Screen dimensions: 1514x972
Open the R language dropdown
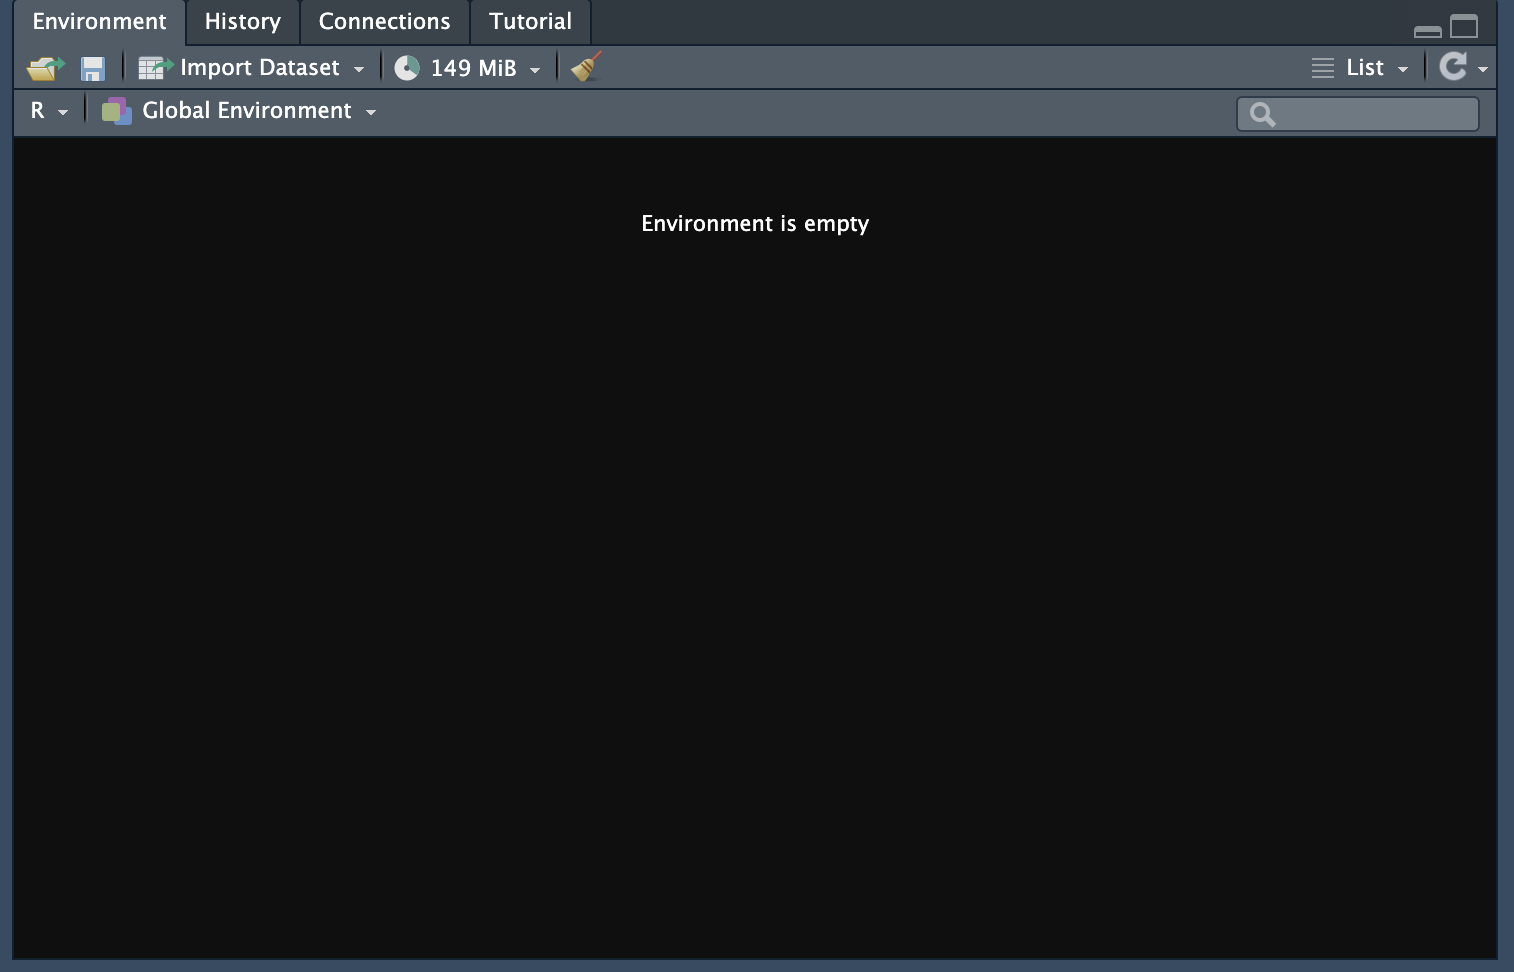(x=62, y=111)
